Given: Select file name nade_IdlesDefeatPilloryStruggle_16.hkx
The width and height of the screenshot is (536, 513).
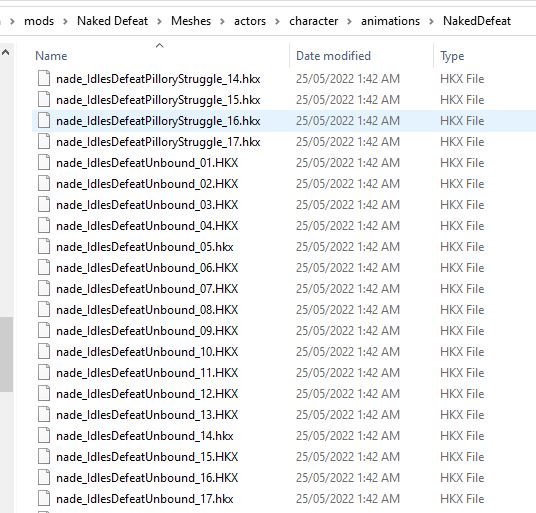Looking at the screenshot, I should 158,121.
